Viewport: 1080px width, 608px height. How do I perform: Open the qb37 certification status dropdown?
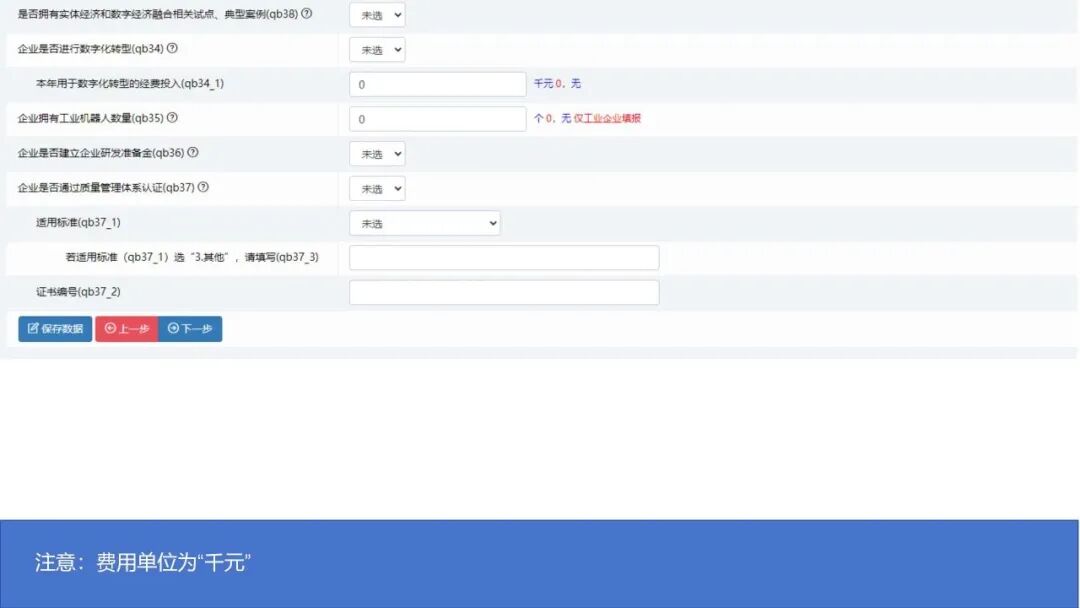(377, 188)
